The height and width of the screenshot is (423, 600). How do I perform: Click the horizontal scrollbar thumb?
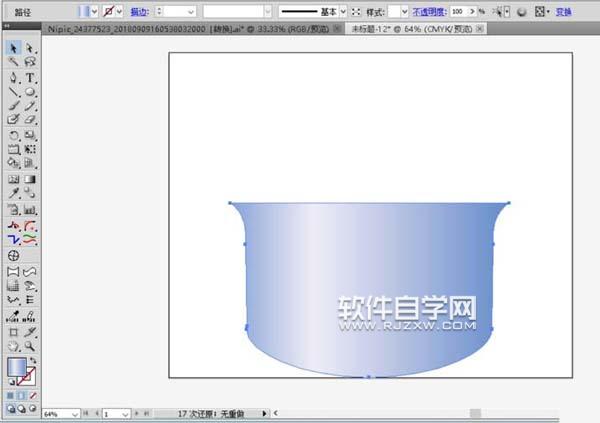click(x=475, y=413)
